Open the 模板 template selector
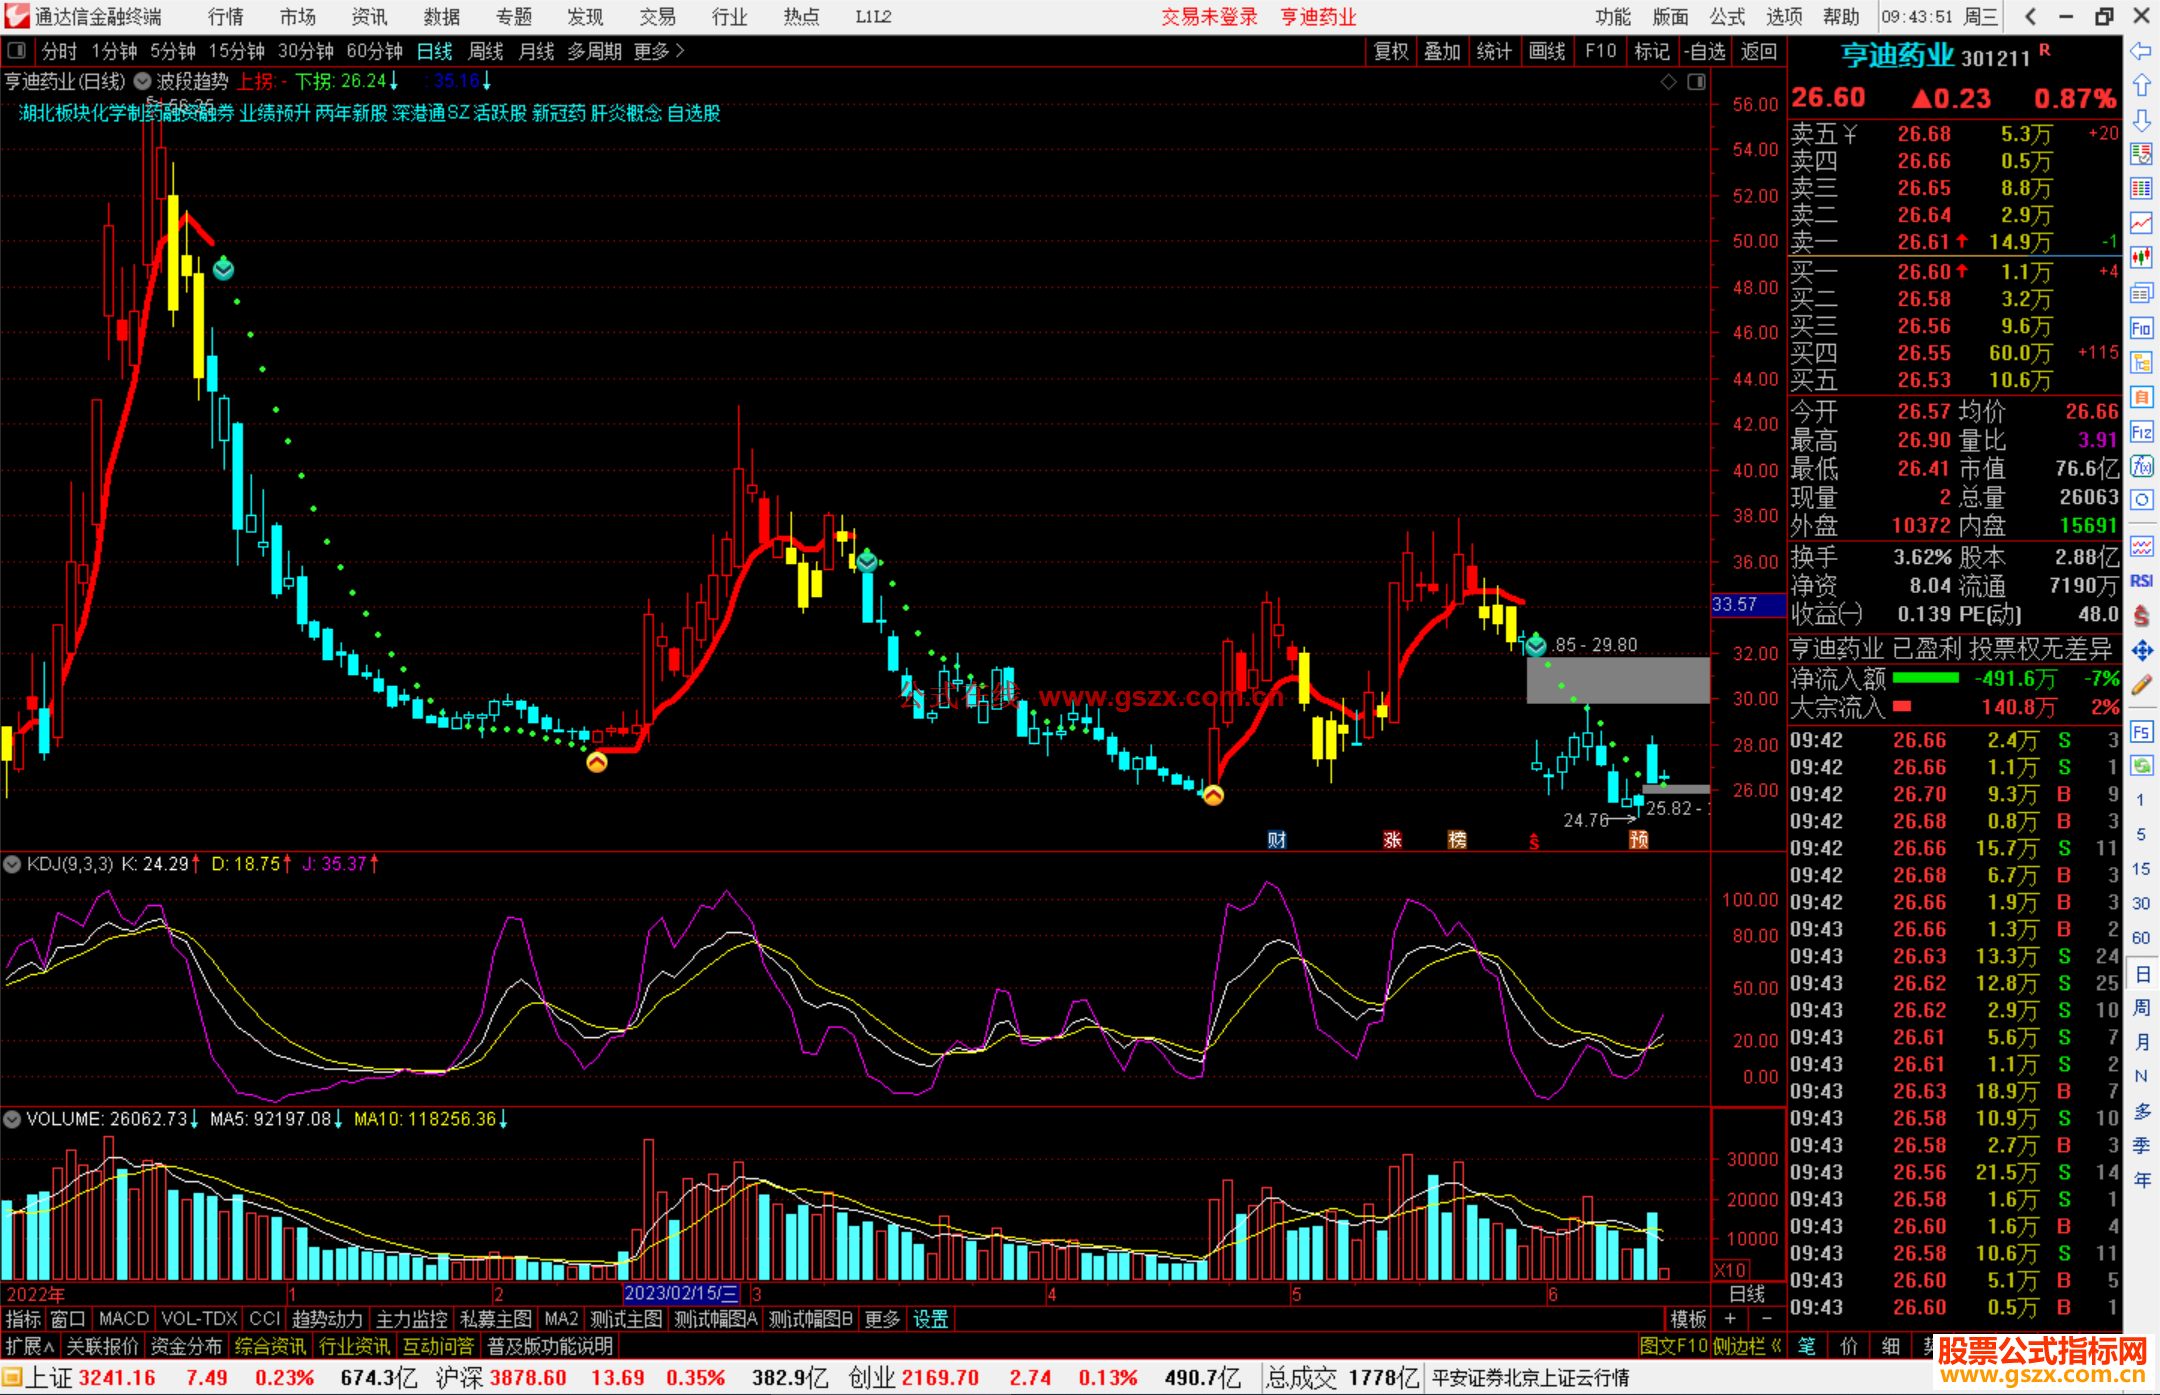This screenshot has height=1395, width=2160. point(1688,1319)
